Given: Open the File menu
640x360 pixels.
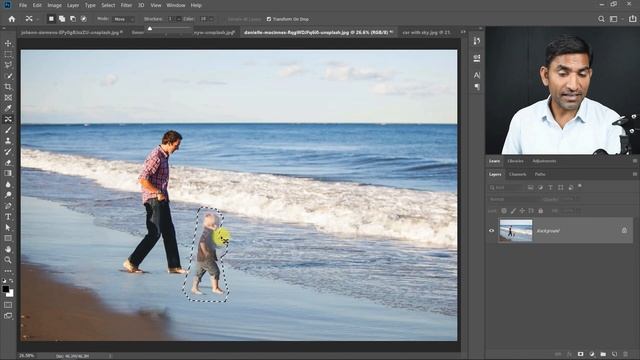Looking at the screenshot, I should [x=23, y=5].
